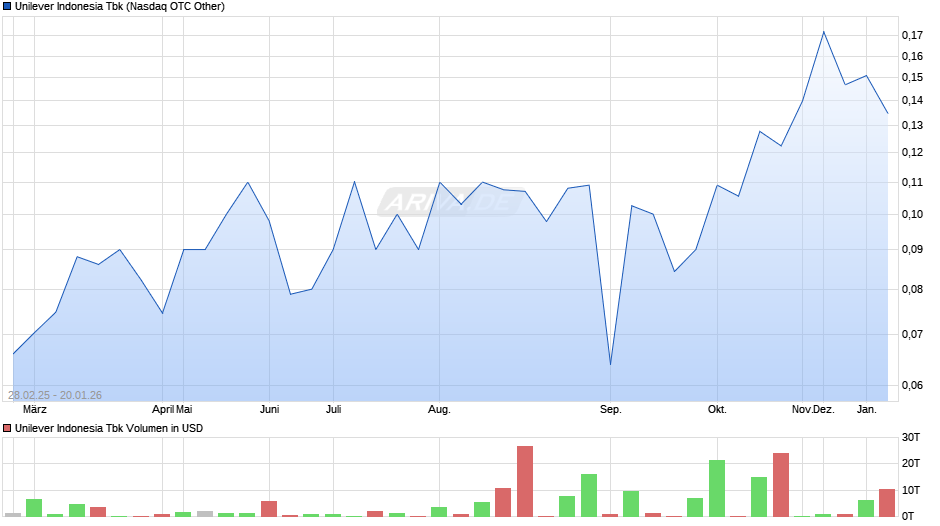Click the tall green volume bar at Okt. gridline
This screenshot has height=526, width=940.
tap(717, 489)
